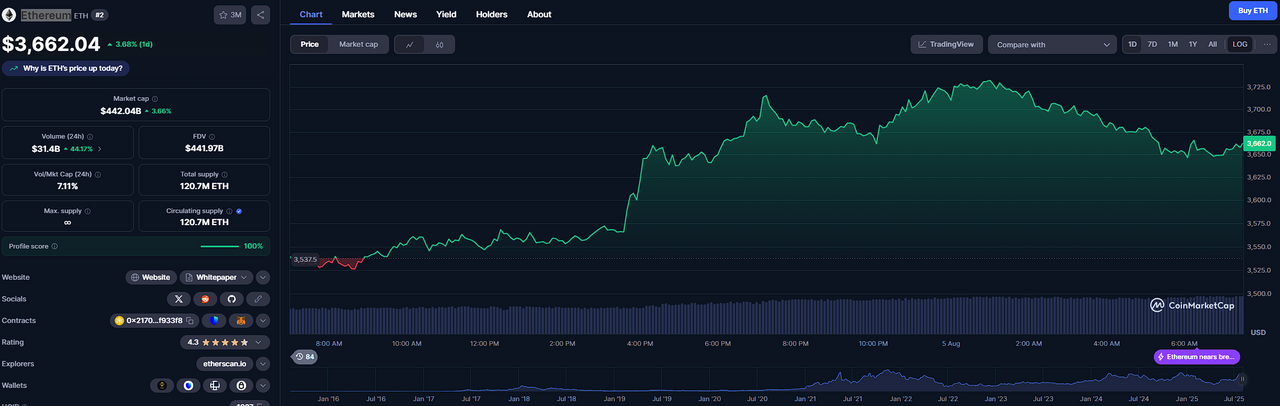Image resolution: width=1280 pixels, height=406 pixels.
Task: Click the range selector right handle
Action: click(x=1243, y=379)
